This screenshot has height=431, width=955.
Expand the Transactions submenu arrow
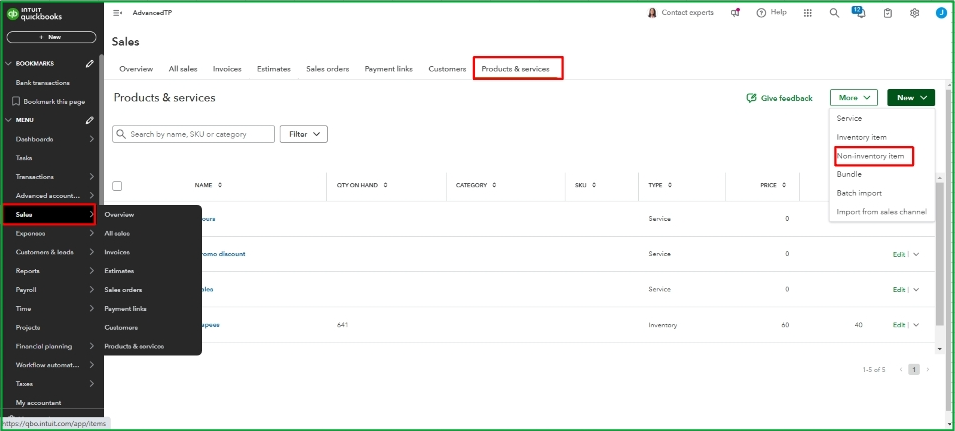click(x=91, y=177)
